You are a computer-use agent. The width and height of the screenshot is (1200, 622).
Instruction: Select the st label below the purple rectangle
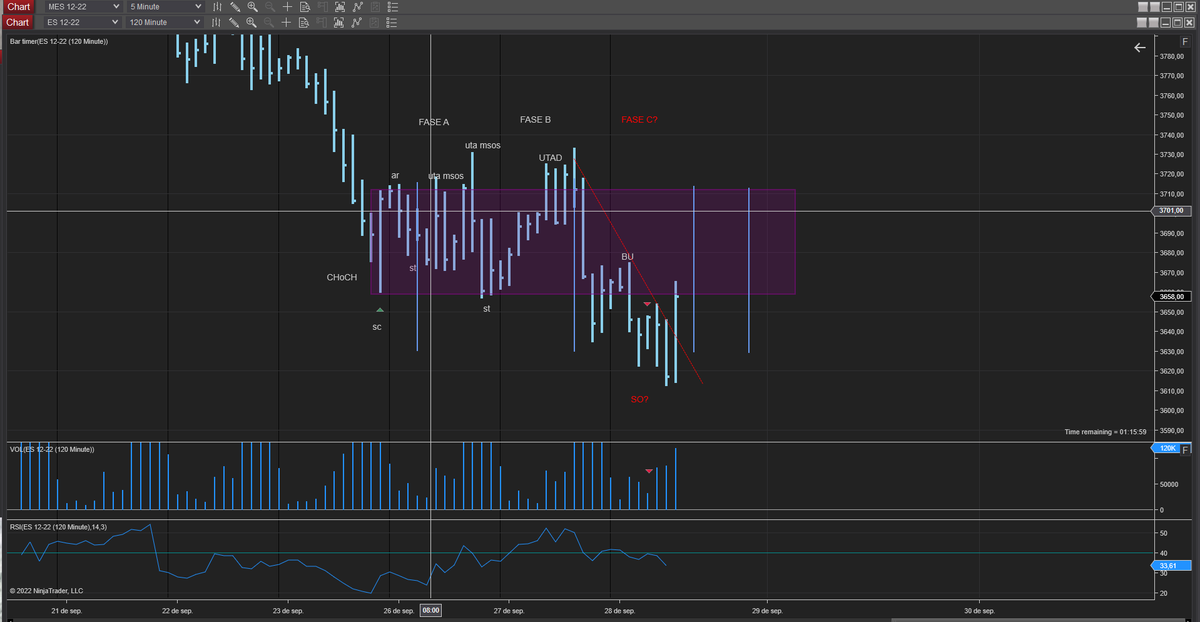tap(487, 309)
